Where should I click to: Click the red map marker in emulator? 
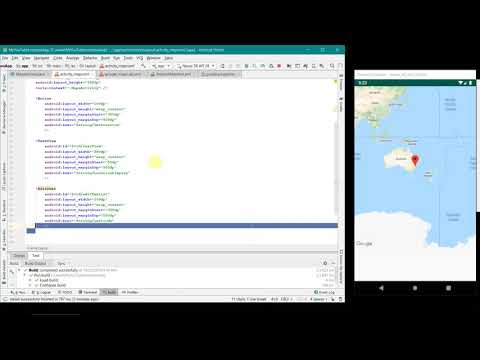[415, 160]
